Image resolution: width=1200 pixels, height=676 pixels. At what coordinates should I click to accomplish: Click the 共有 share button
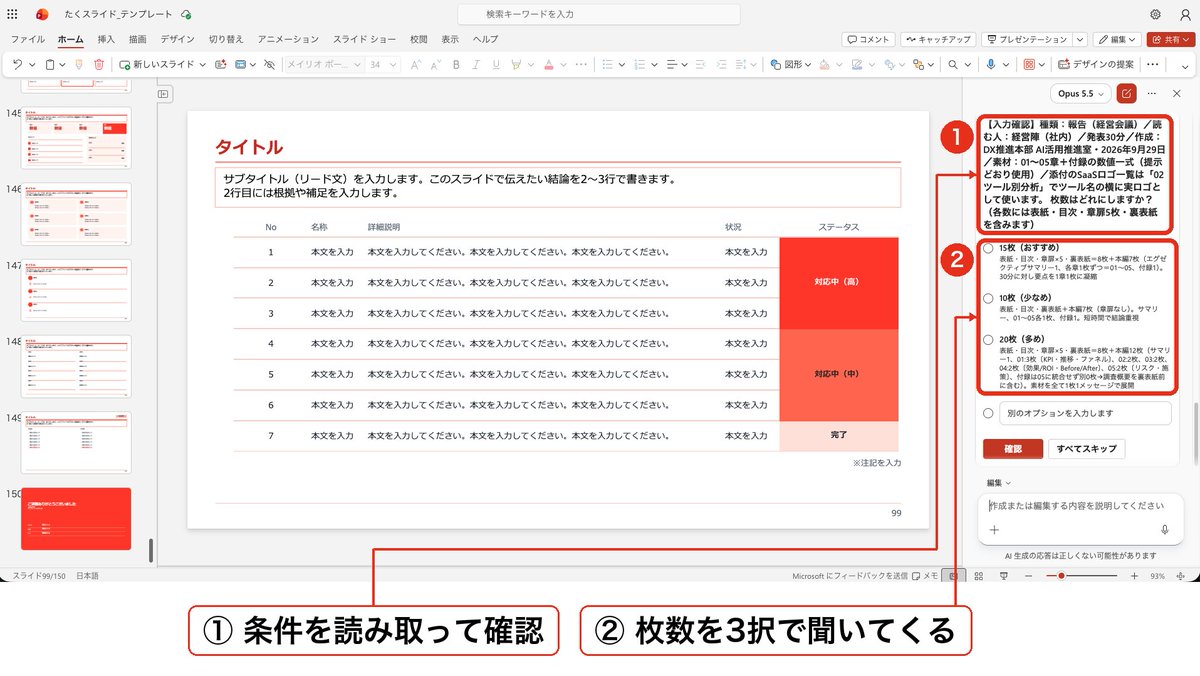1171,39
